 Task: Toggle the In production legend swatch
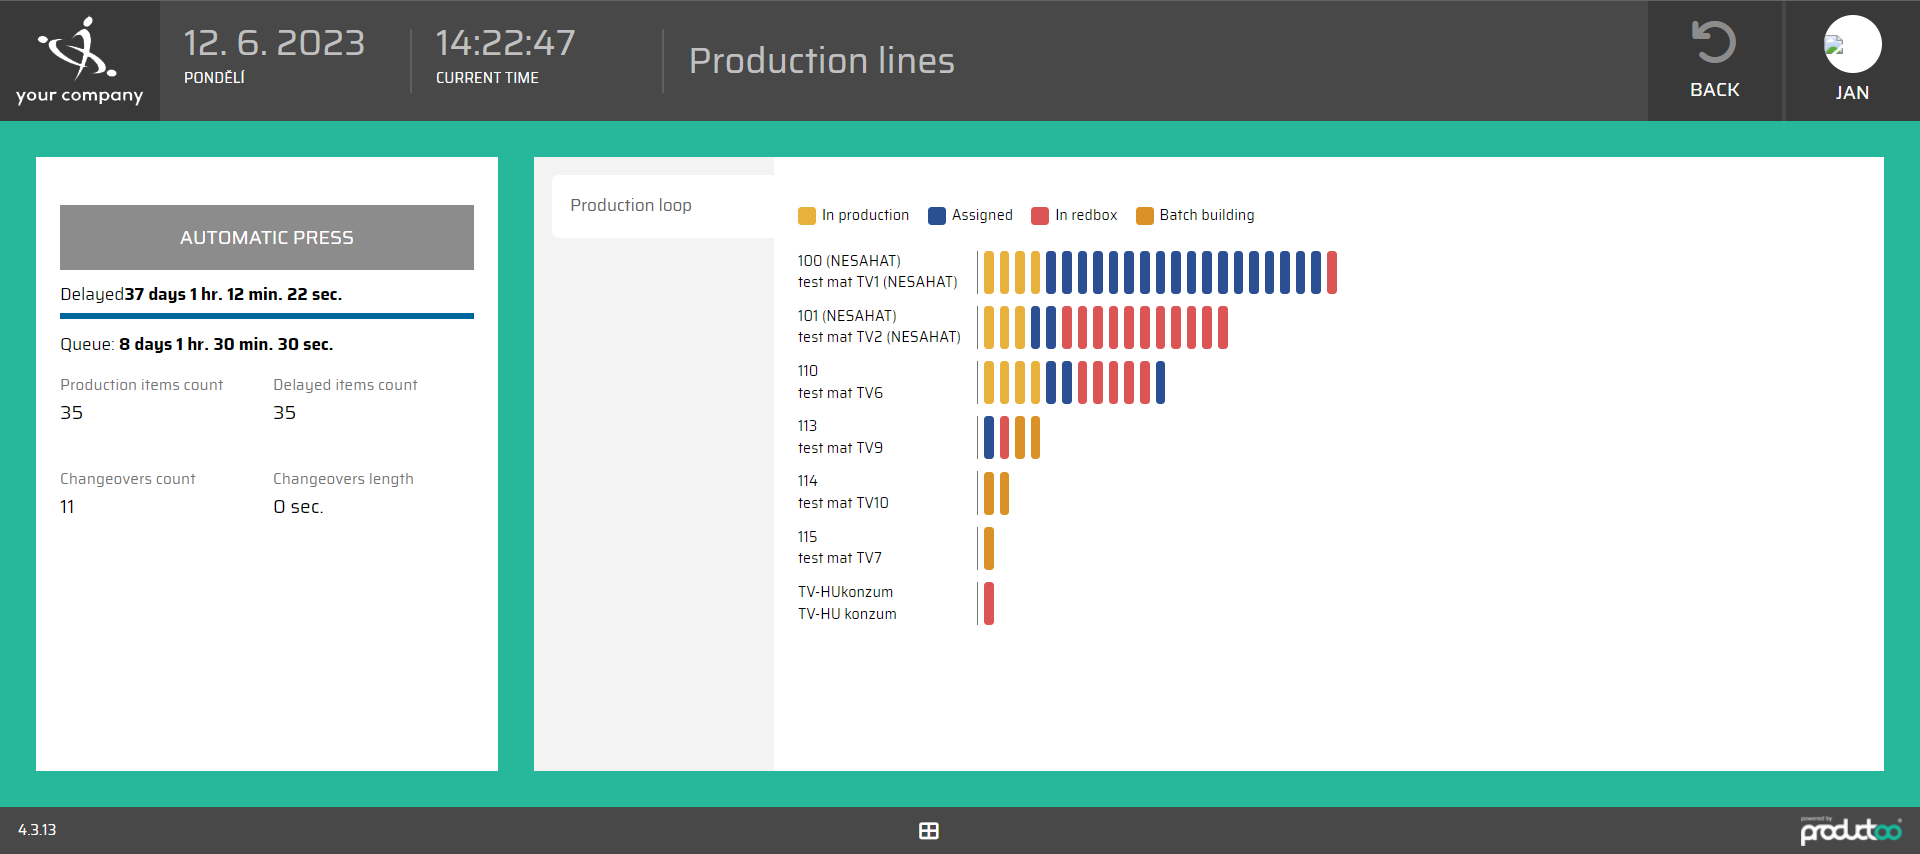807,216
